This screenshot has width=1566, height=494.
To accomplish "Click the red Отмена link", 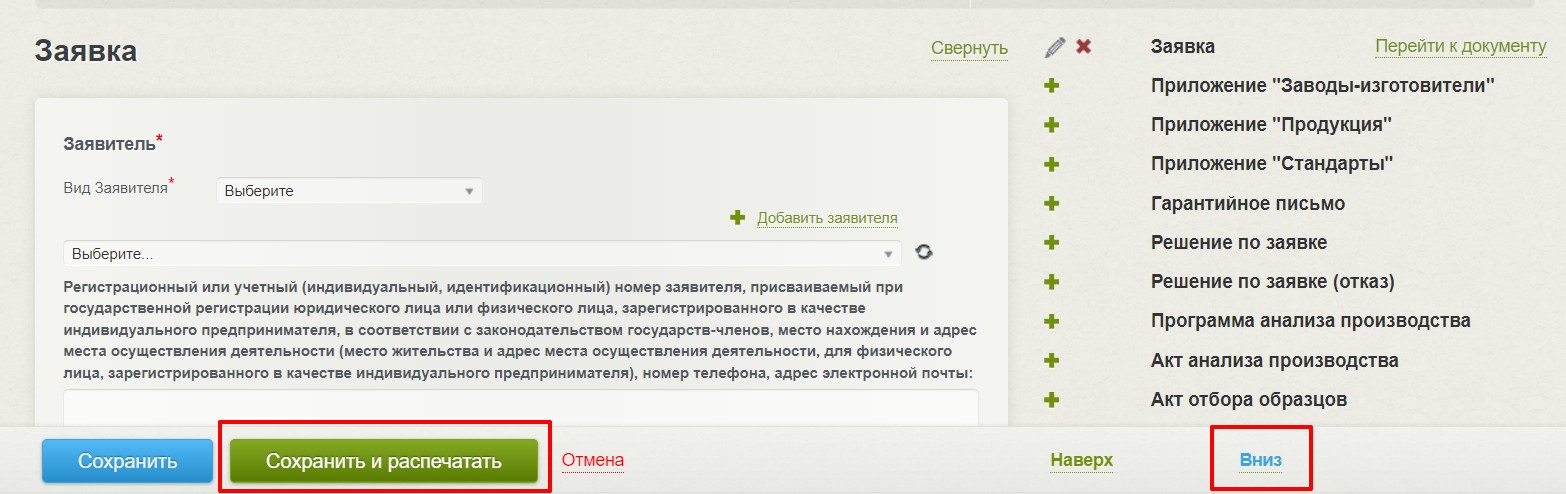I will [x=592, y=460].
